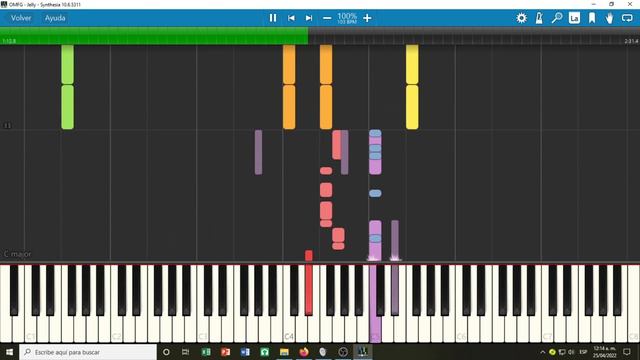Open the taskbar clock and date
Image resolution: width=640 pixels, height=360 pixels.
coord(604,352)
